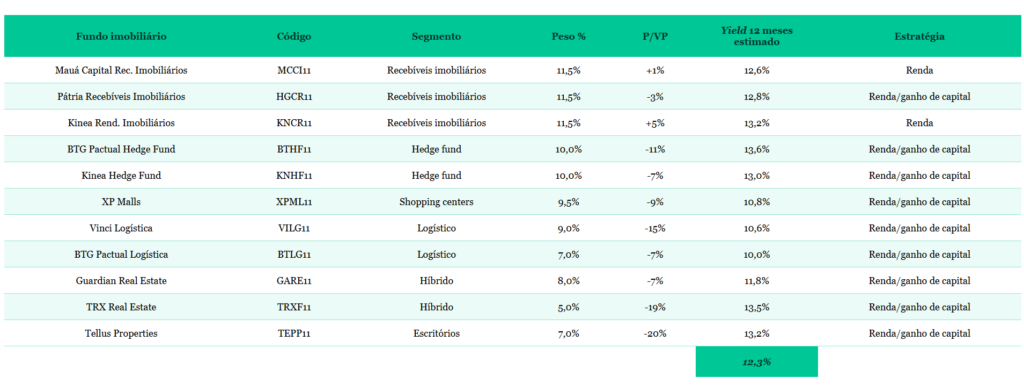Click the Segmento column header
Screen dimensions: 1024x385
point(436,37)
